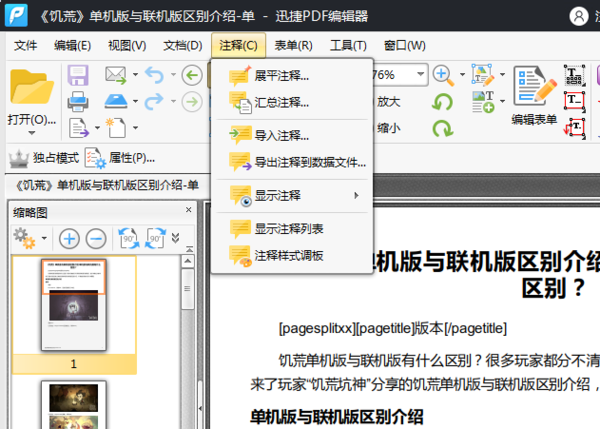600x429 pixels.
Task: Click the 放大 zoom in button
Action: coord(387,102)
